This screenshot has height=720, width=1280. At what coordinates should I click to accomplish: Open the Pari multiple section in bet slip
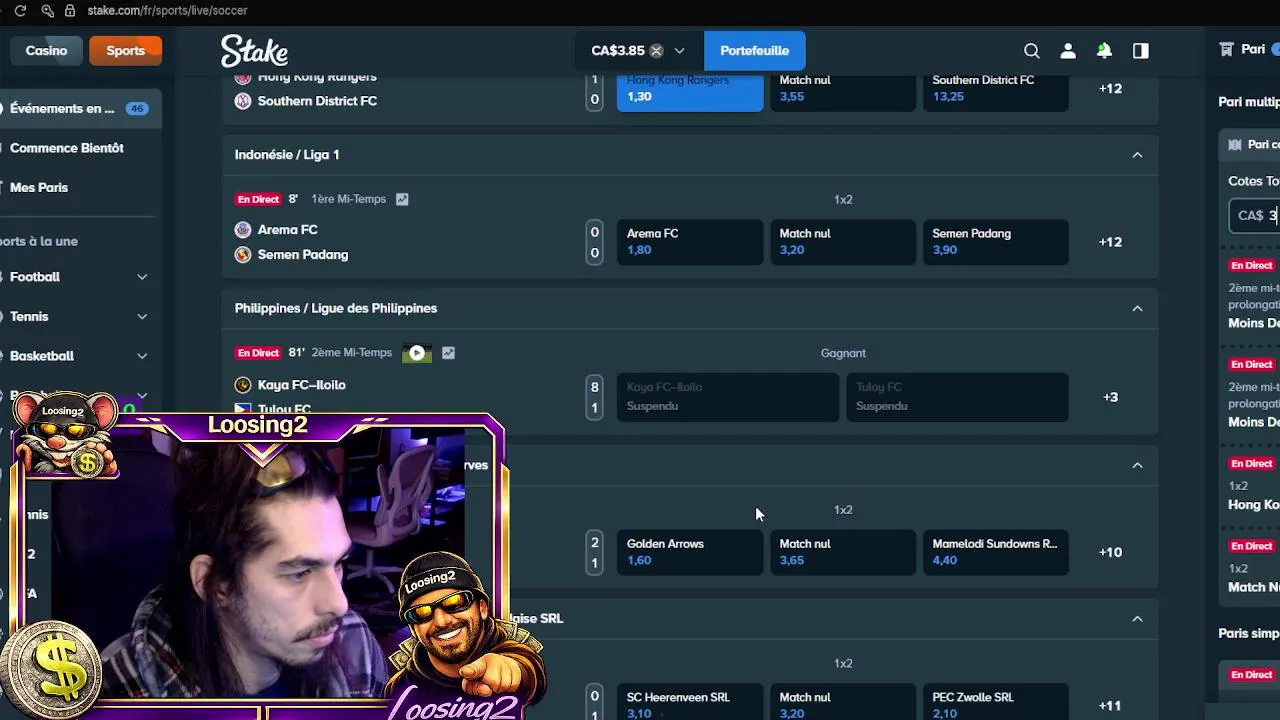pos(1249,102)
